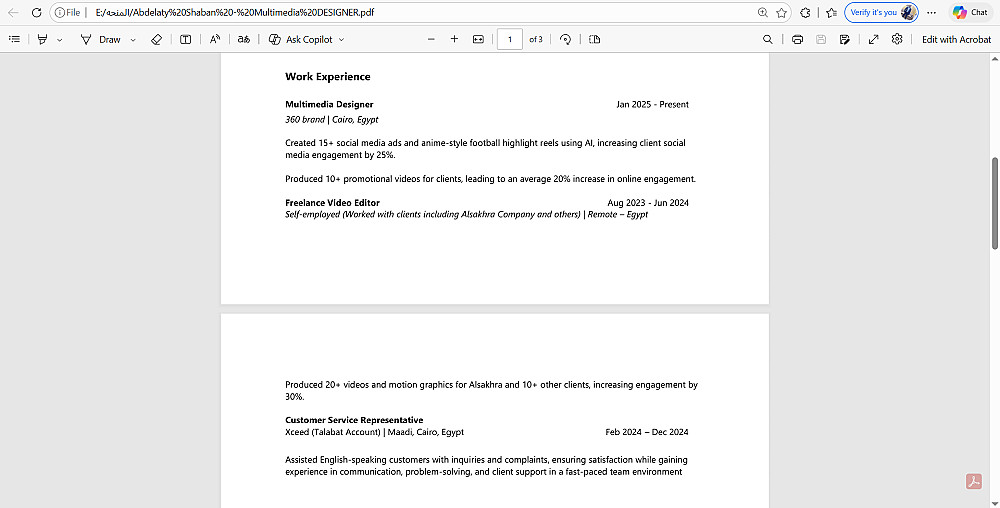Image resolution: width=1000 pixels, height=508 pixels.
Task: Rotate the PDF page
Action: pyautogui.click(x=565, y=40)
